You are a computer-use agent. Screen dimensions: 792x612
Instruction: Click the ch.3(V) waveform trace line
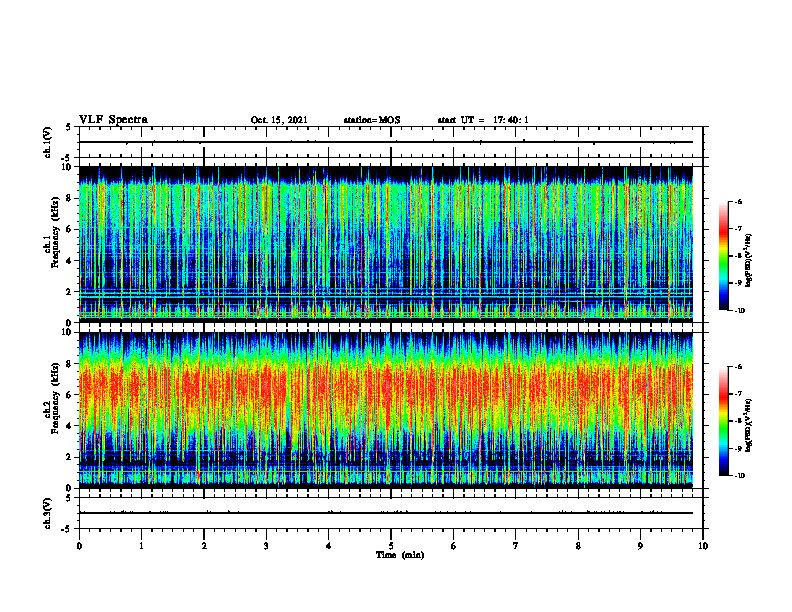tap(386, 513)
